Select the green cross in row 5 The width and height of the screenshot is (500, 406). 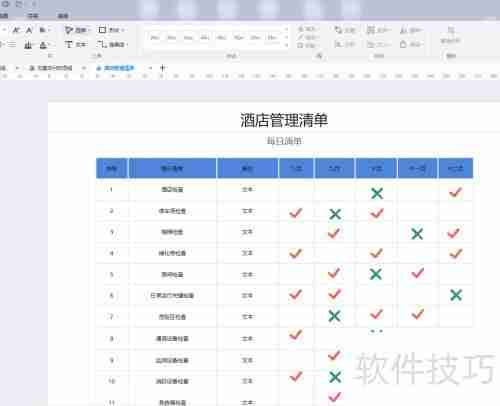coord(376,274)
